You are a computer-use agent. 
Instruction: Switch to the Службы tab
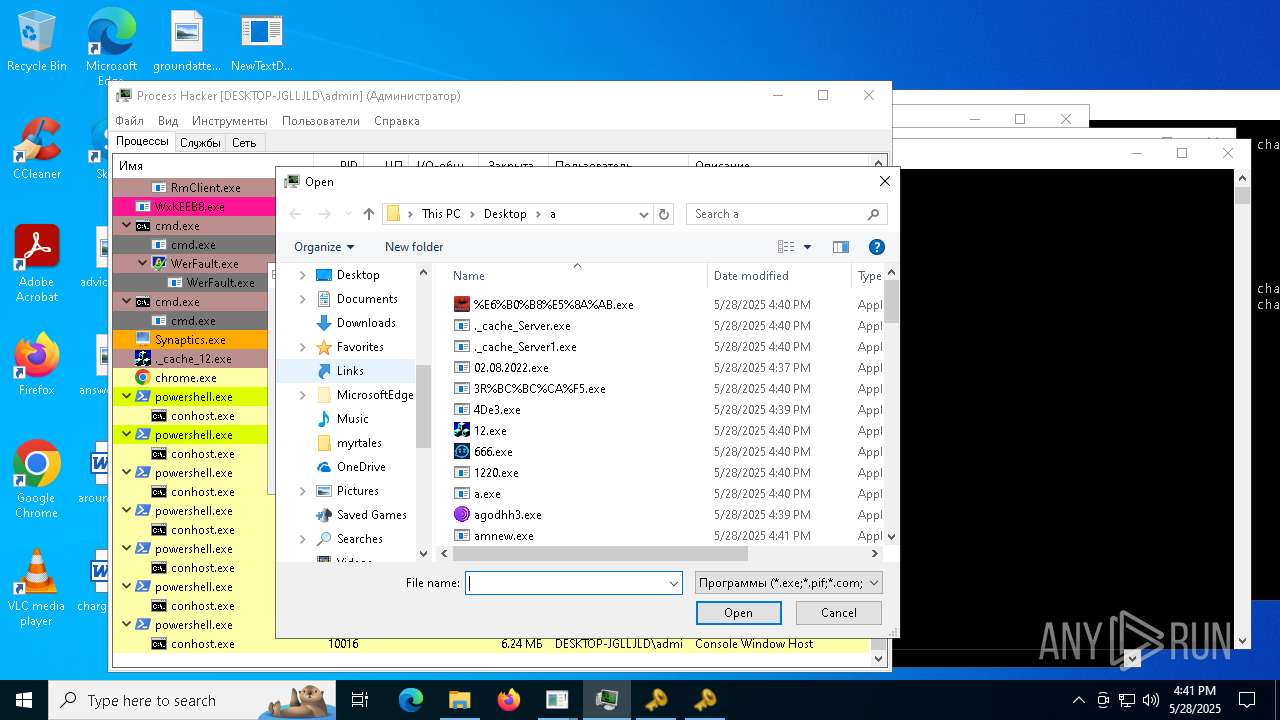tap(200, 143)
